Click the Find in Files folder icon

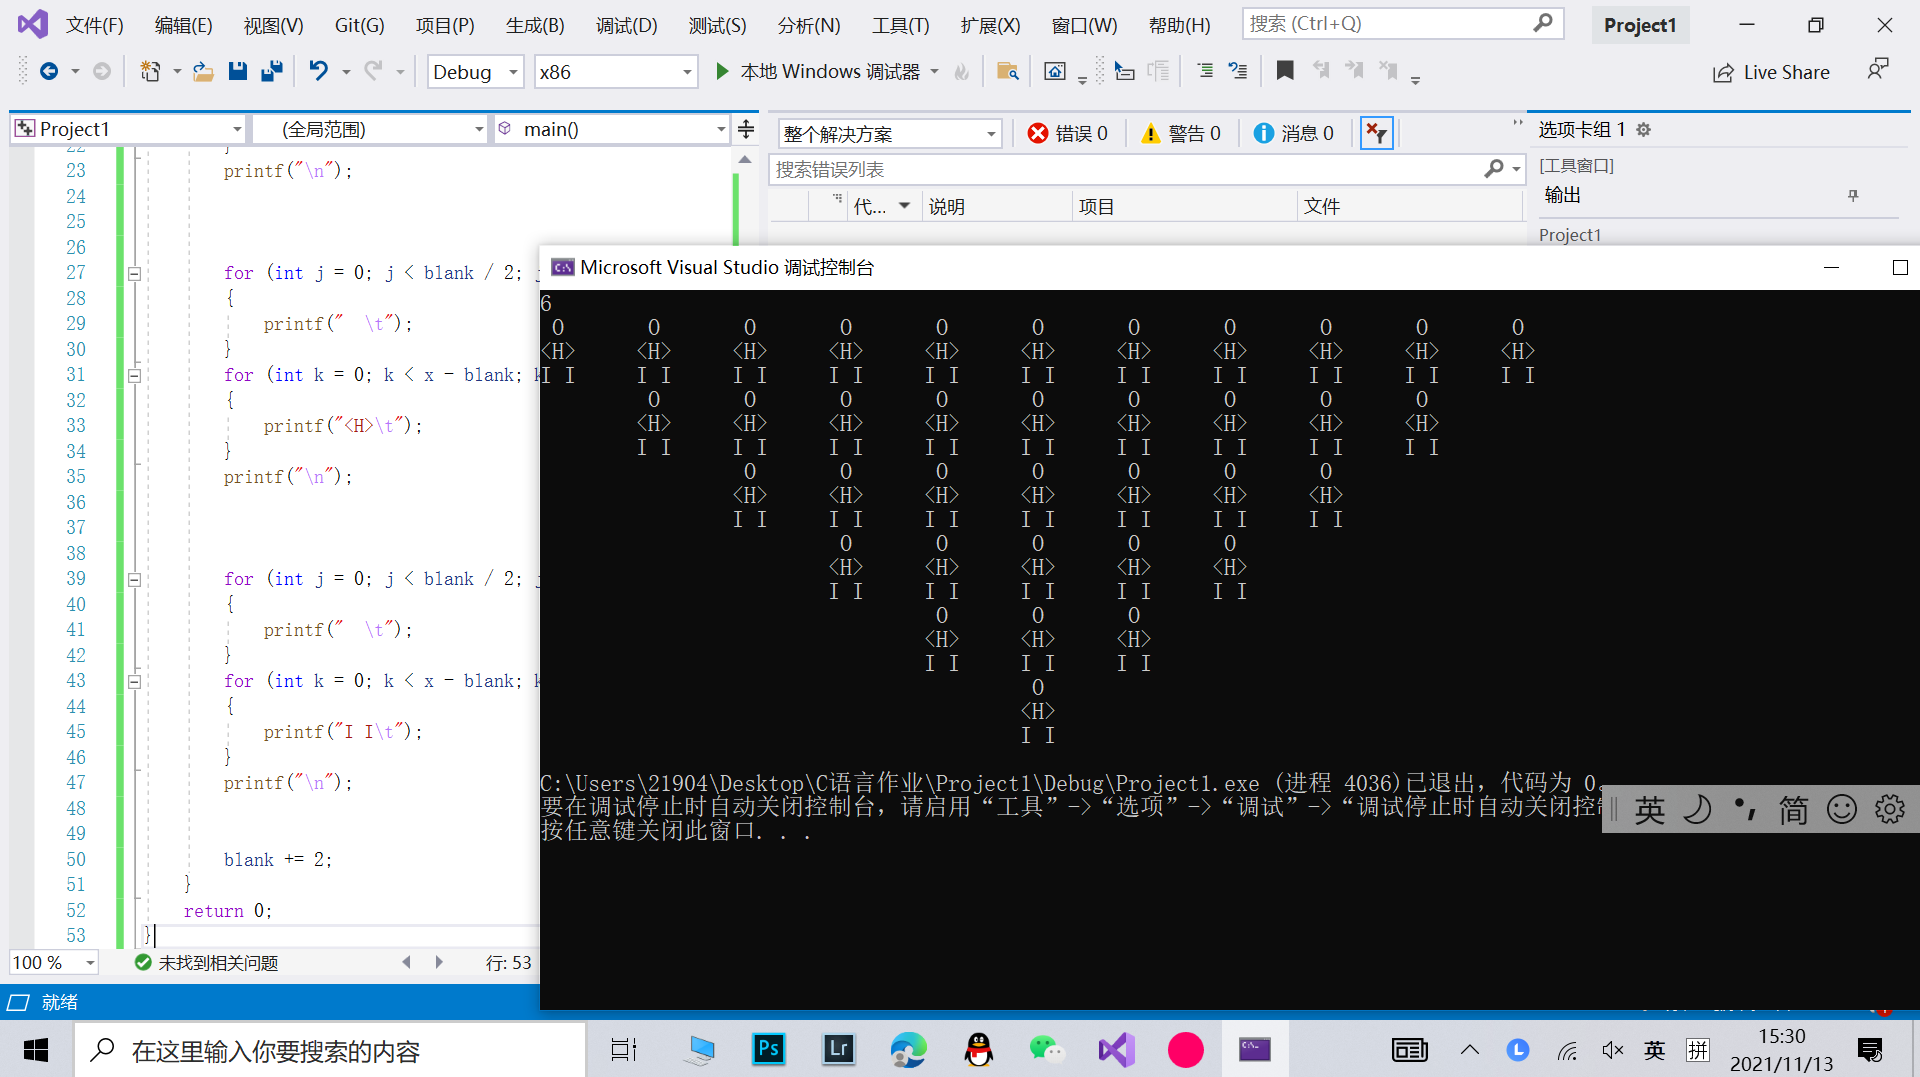point(1007,71)
